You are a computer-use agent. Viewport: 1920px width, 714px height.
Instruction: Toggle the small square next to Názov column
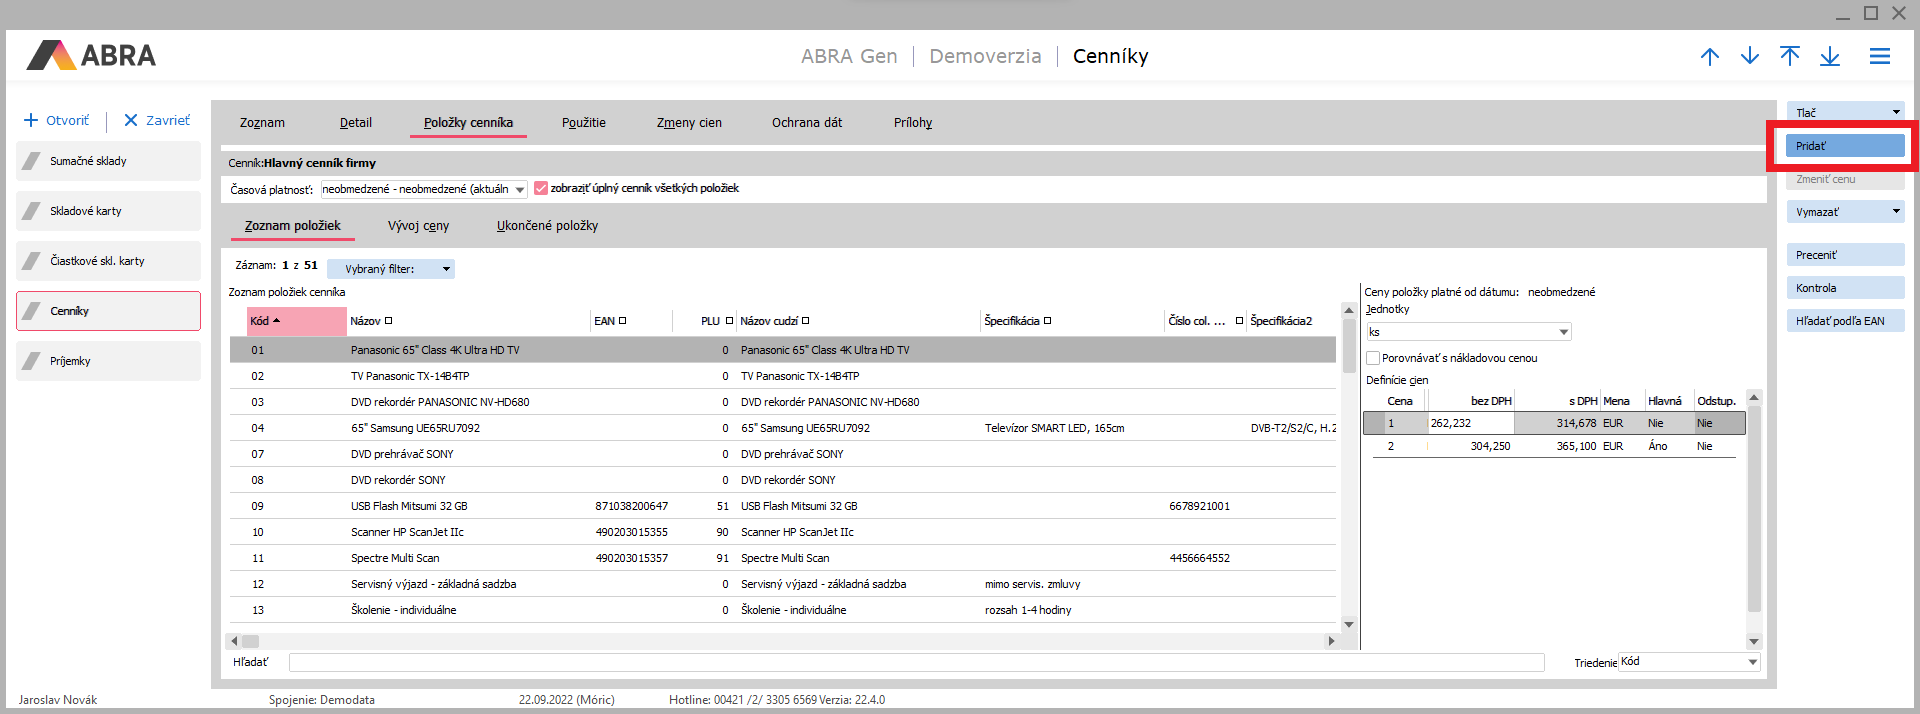[389, 321]
